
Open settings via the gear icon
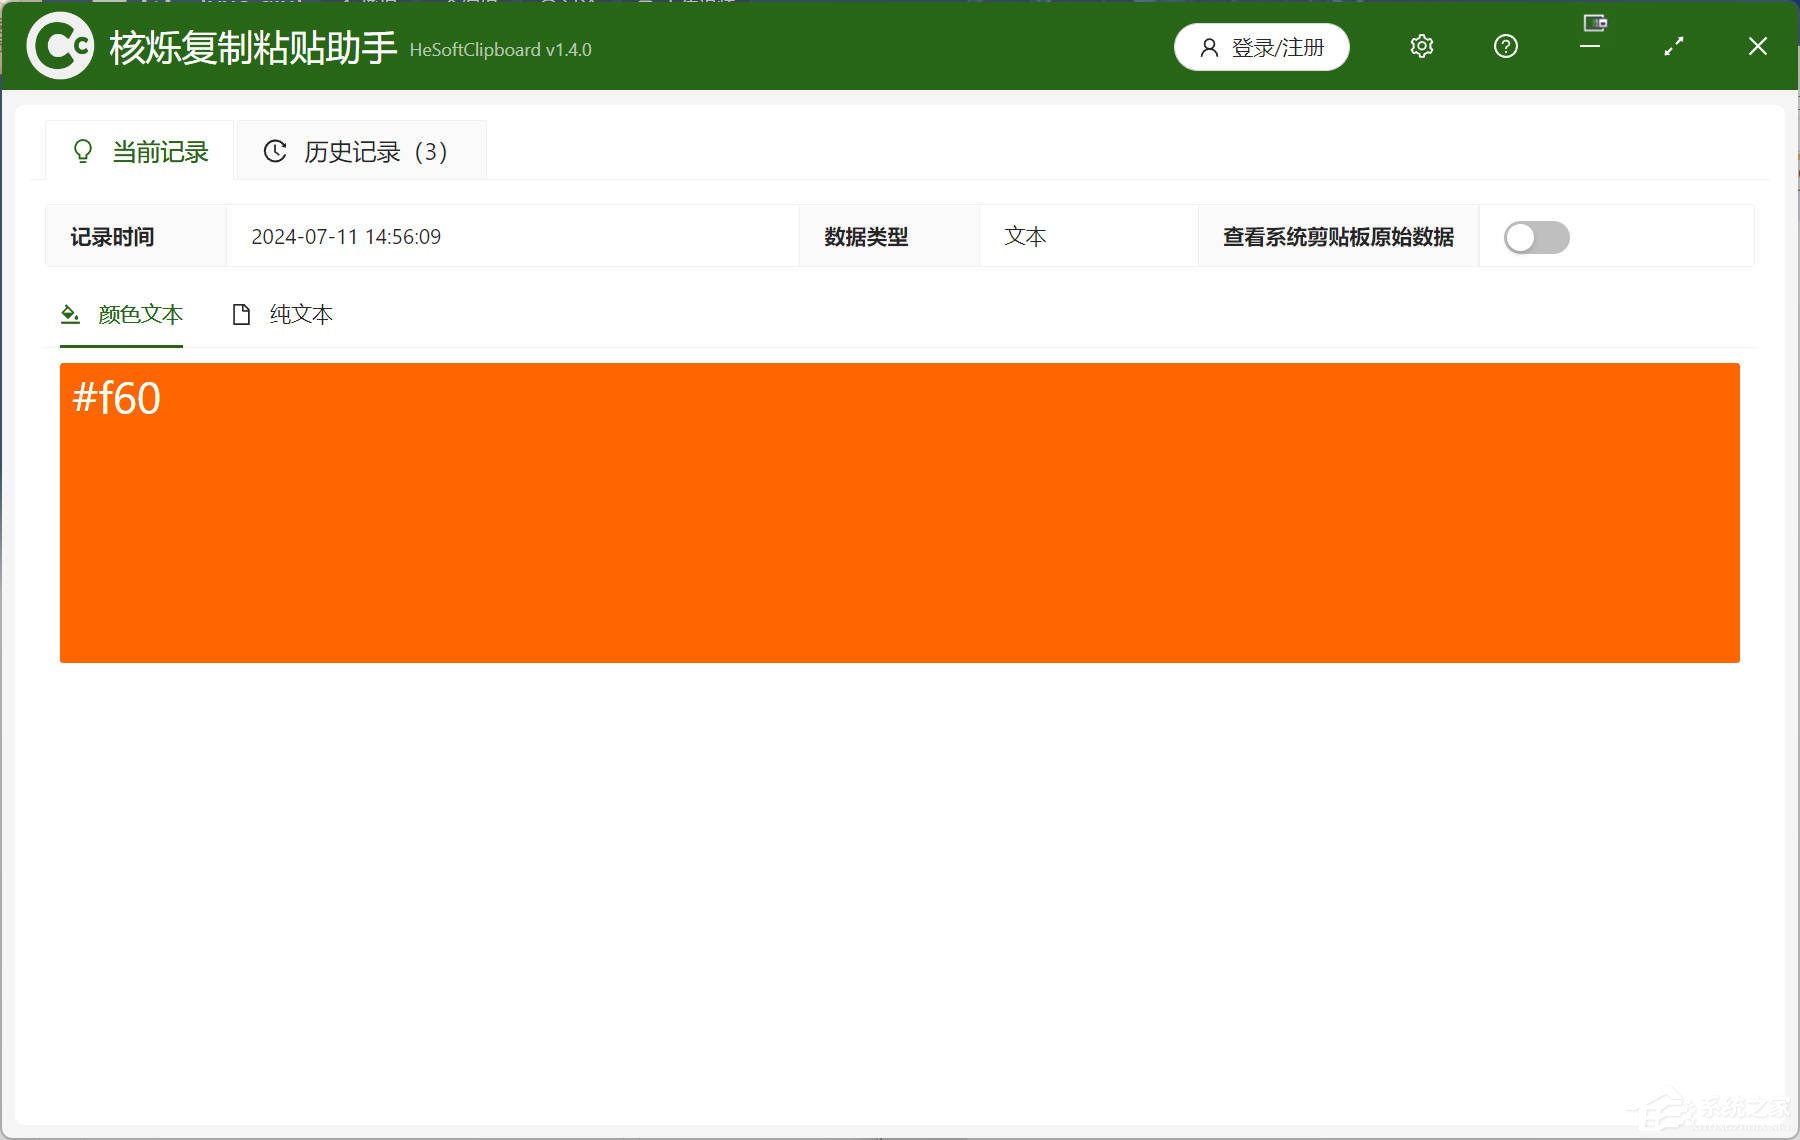point(1421,46)
